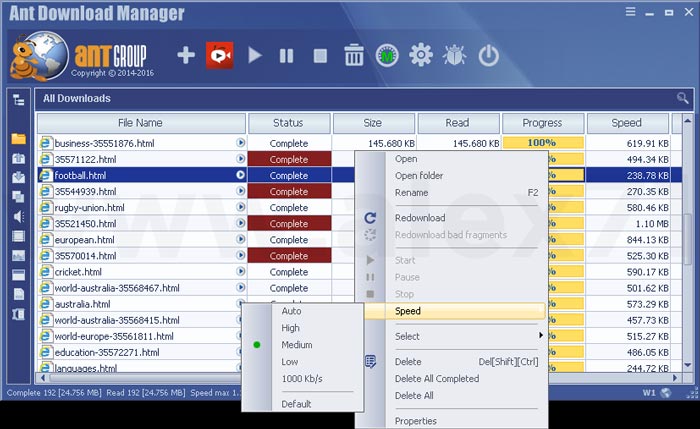This screenshot has width=700, height=429.
Task: Select the yellow folder sidebar icon
Action: coord(18,139)
